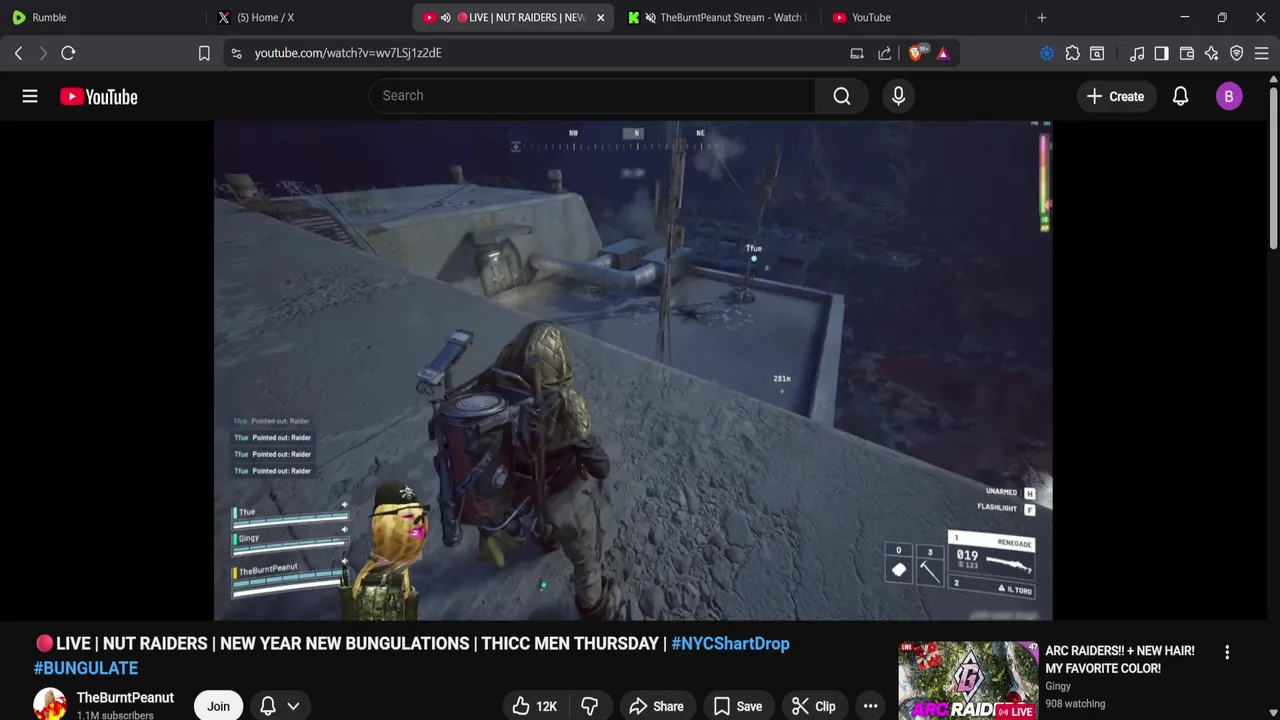
Task: Dislike the video with thumbs down
Action: click(589, 706)
